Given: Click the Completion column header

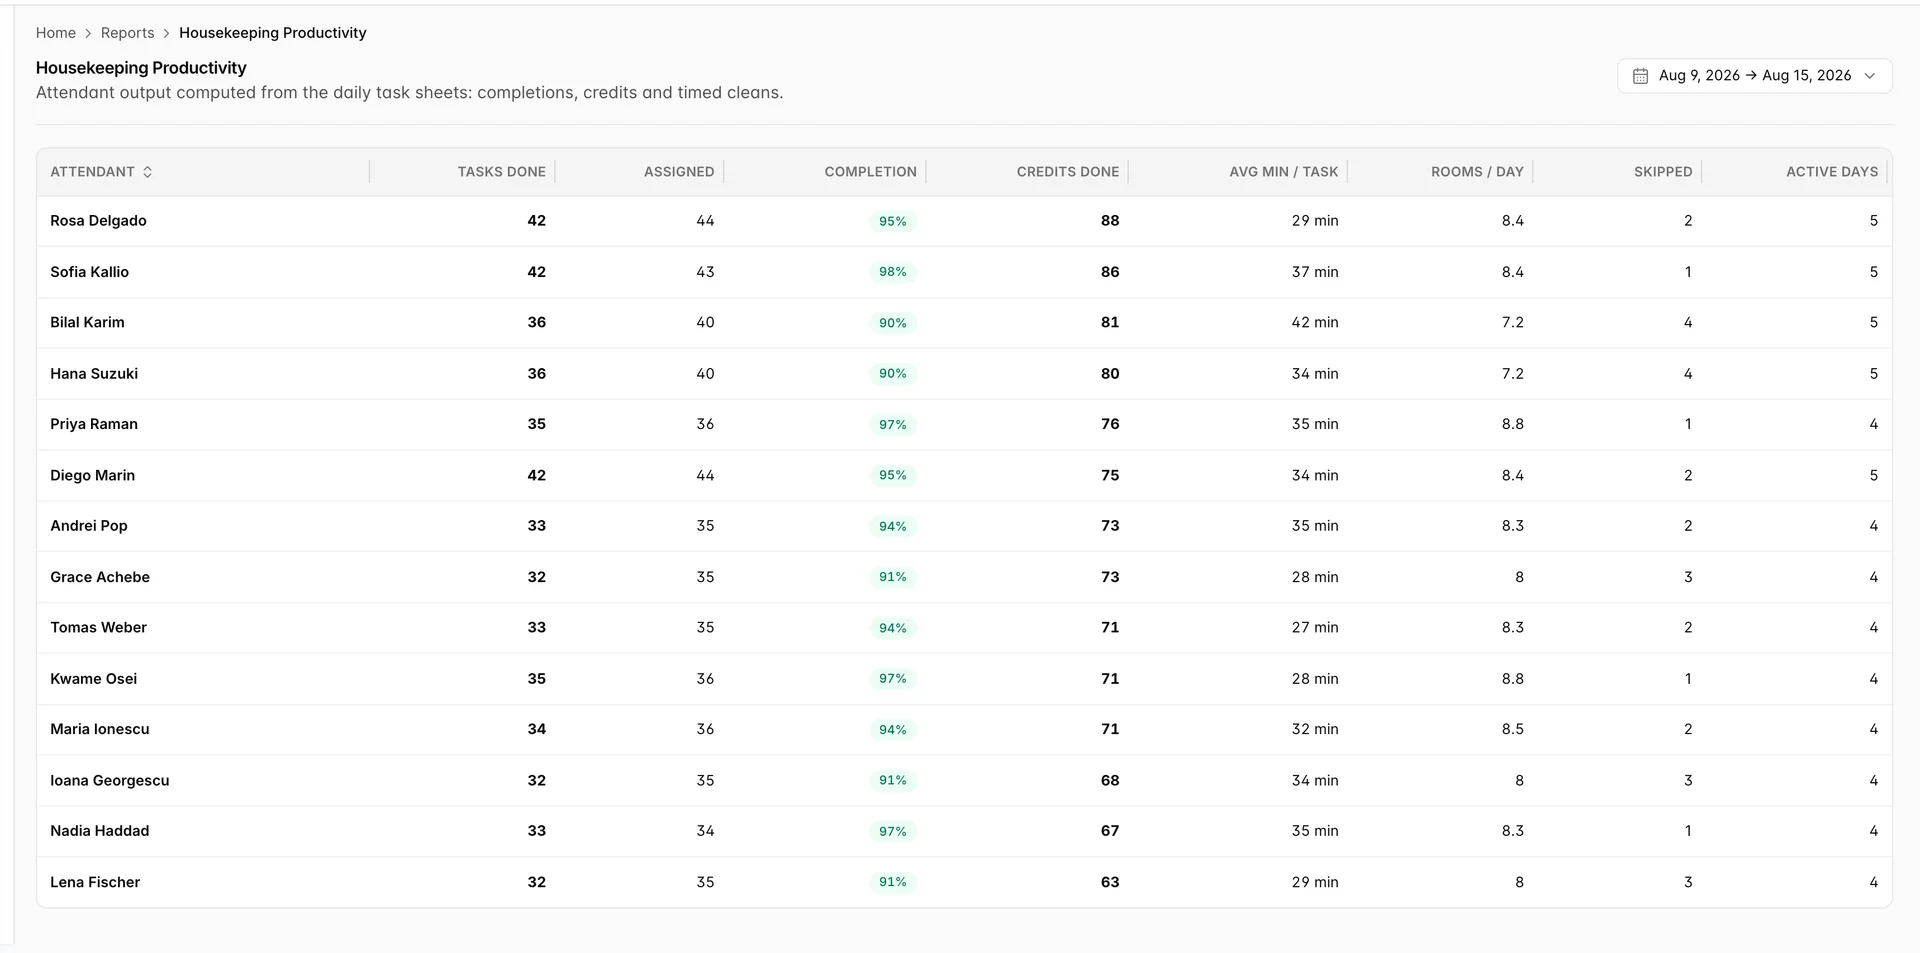Looking at the screenshot, I should point(870,172).
